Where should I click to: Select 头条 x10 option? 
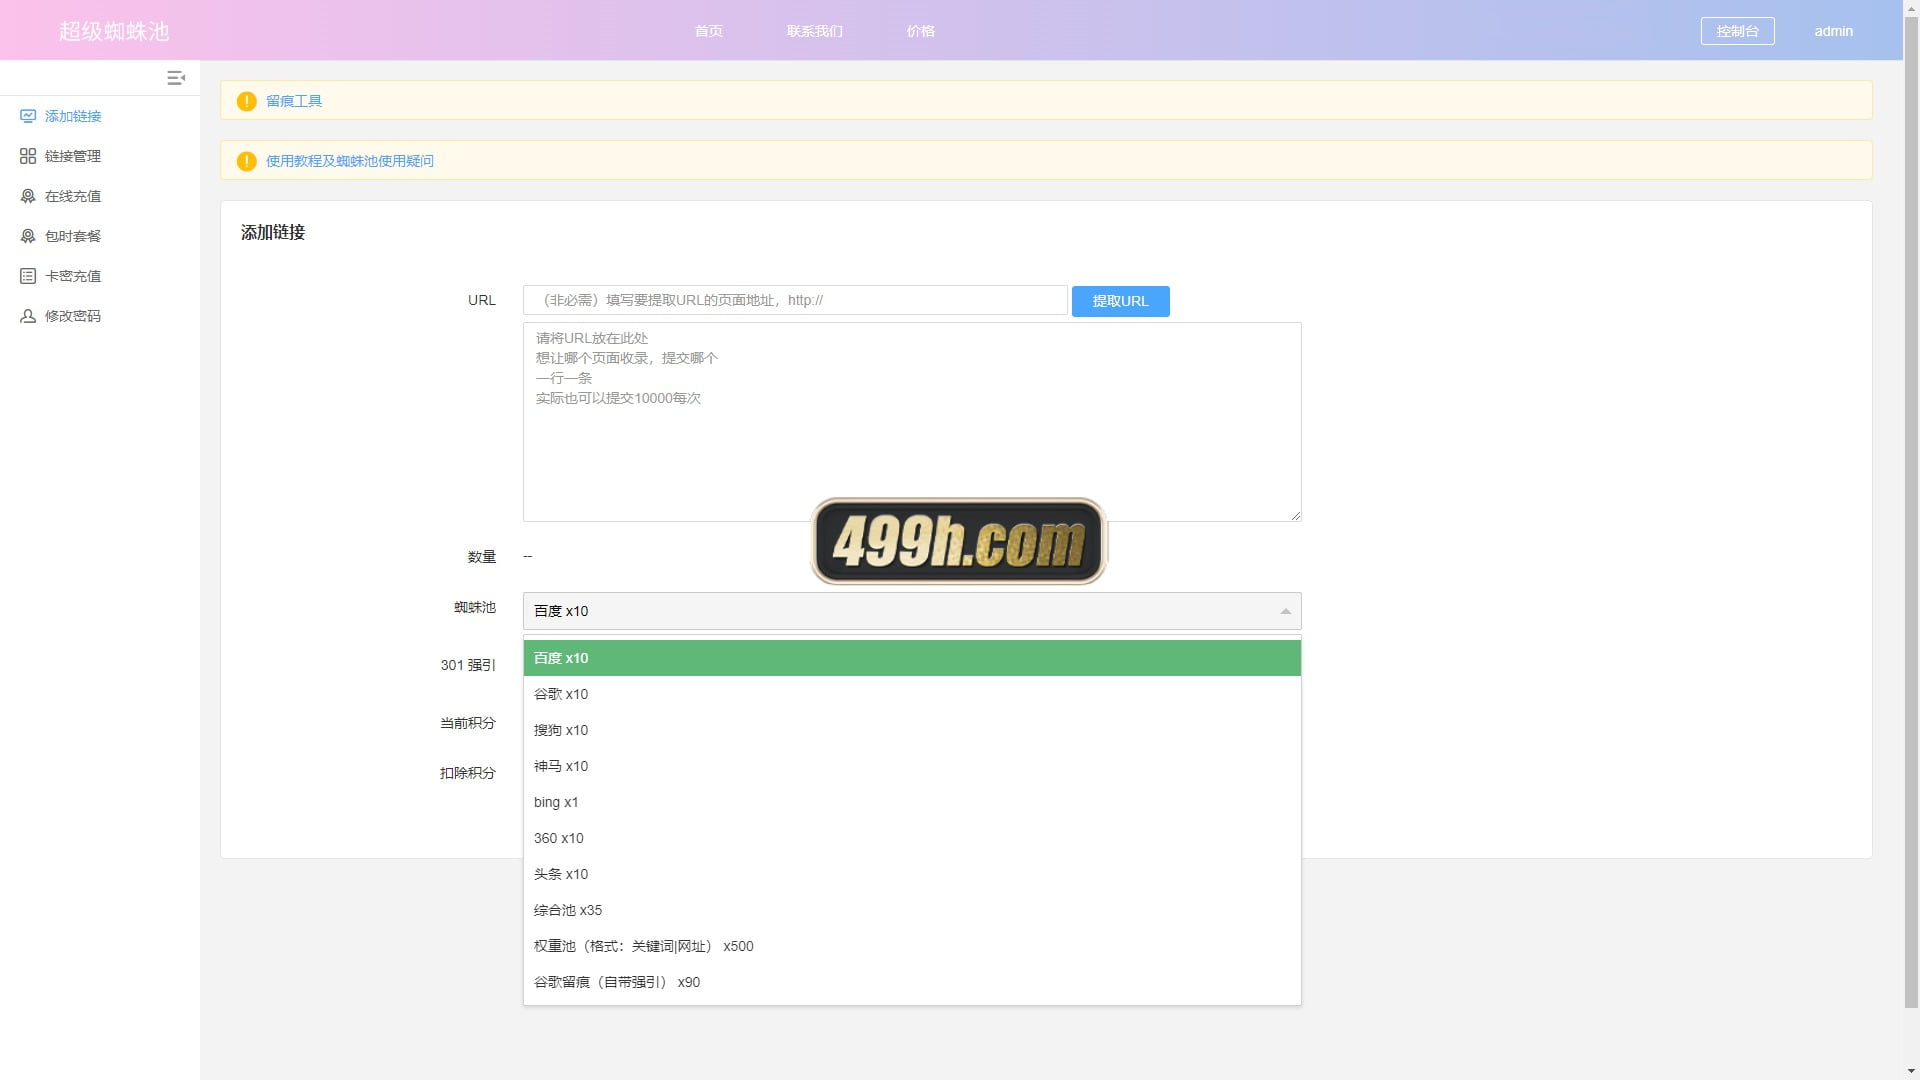(912, 874)
